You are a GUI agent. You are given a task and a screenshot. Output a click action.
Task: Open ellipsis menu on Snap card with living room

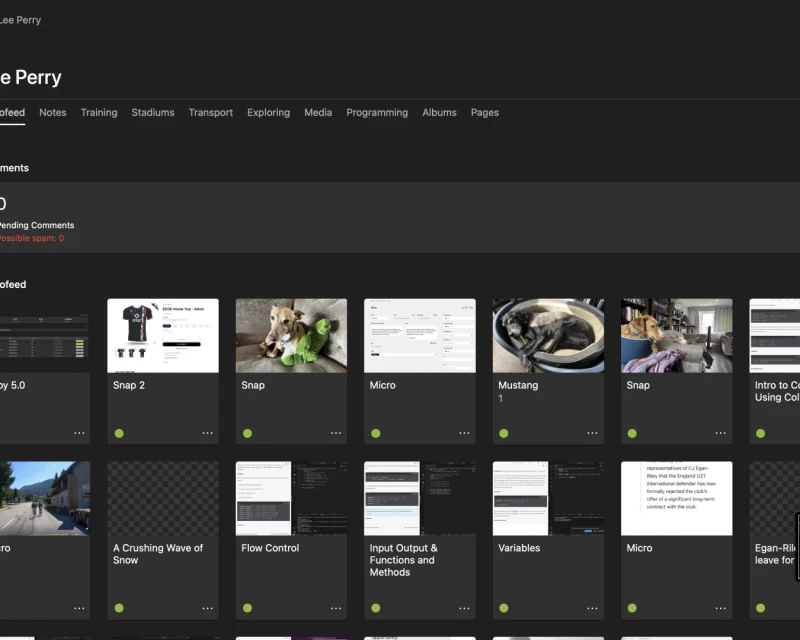[x=720, y=433]
